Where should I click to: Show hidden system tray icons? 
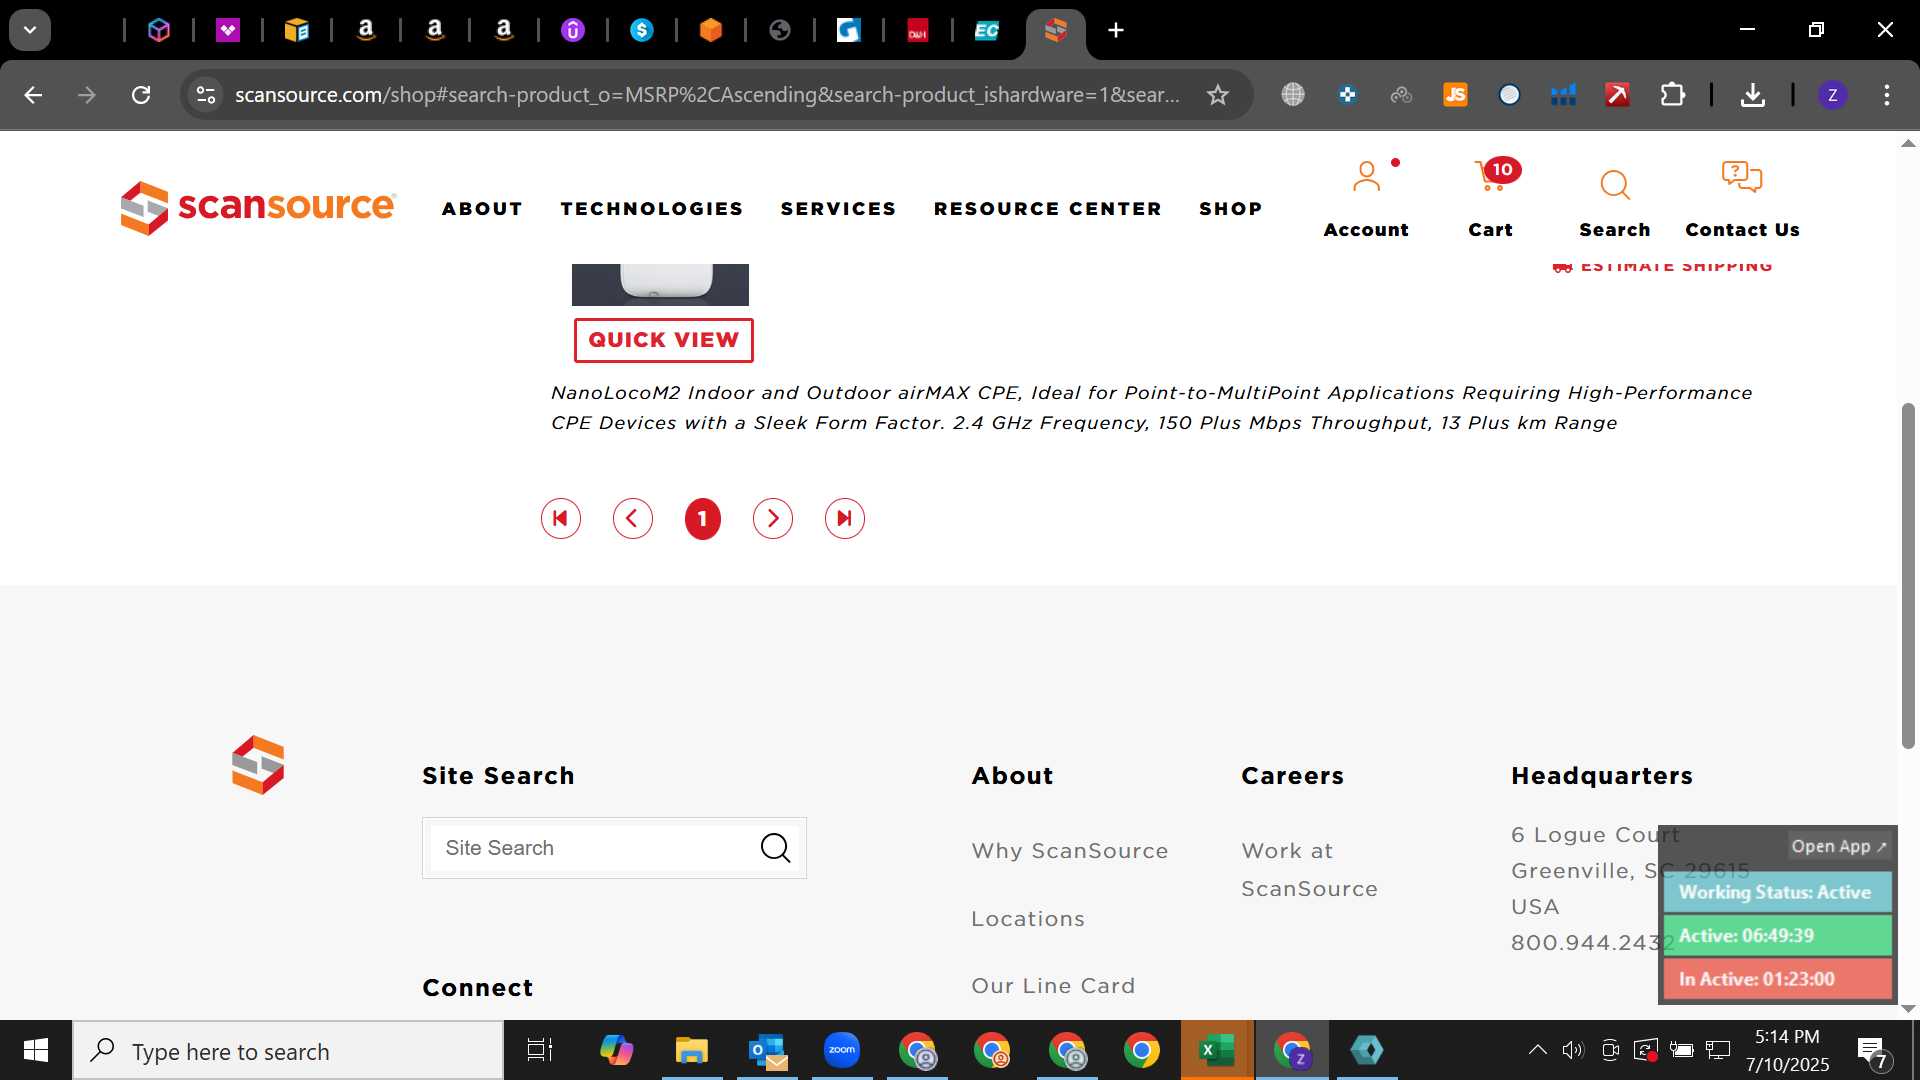pos(1537,1050)
